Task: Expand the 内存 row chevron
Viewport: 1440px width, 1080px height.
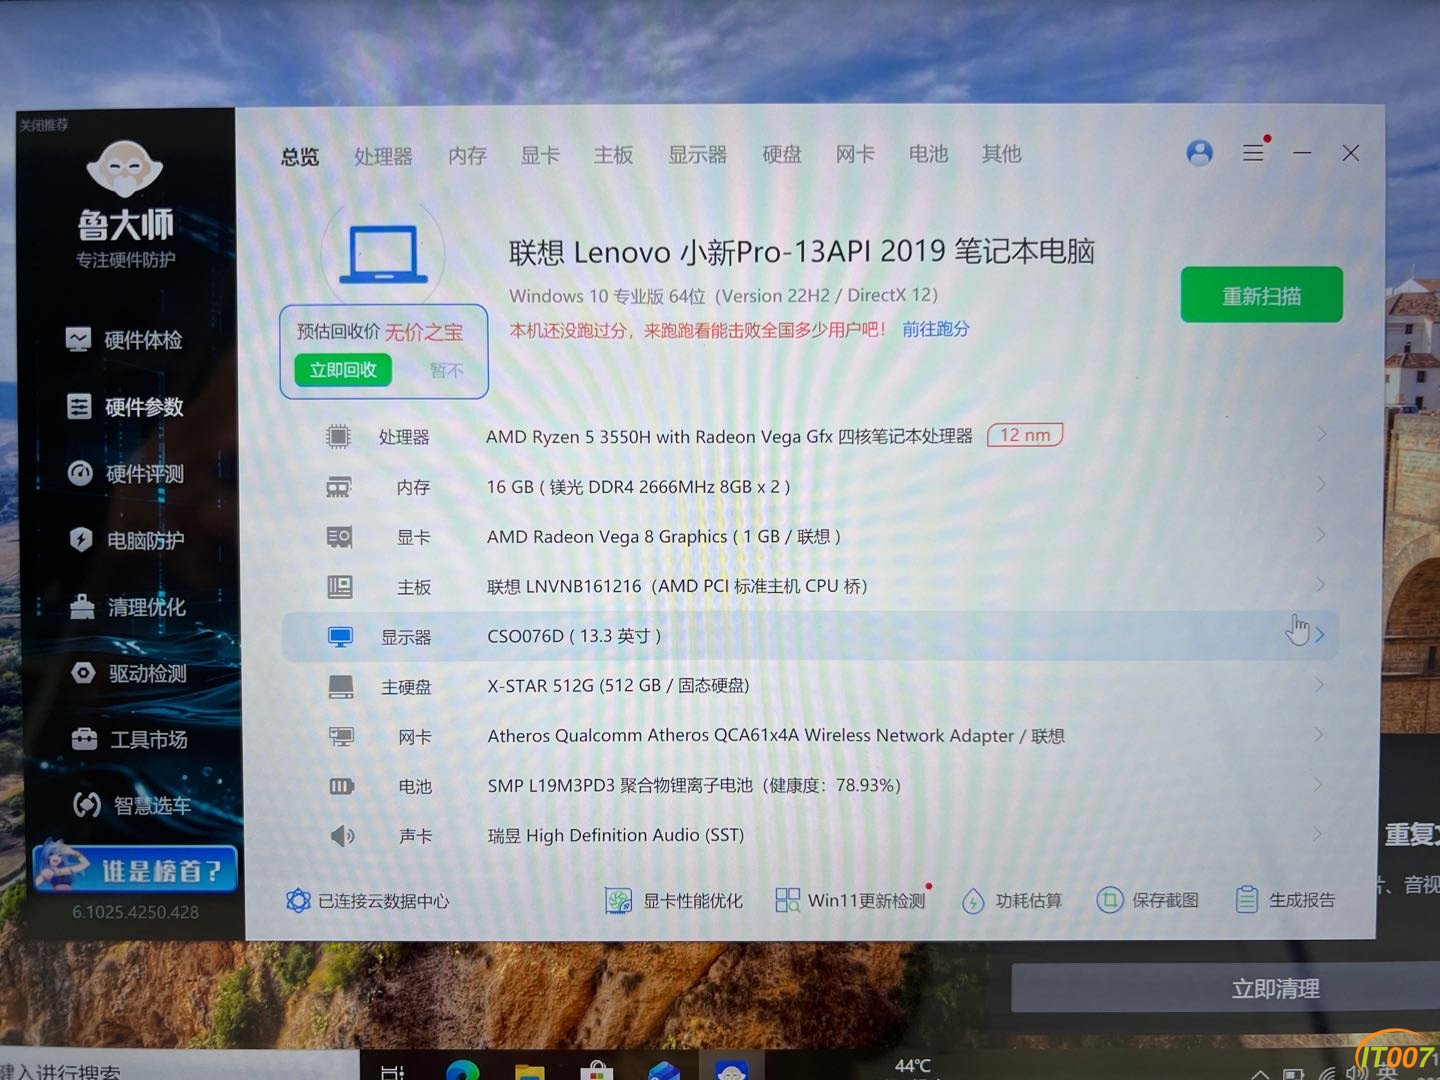Action: pos(1321,484)
